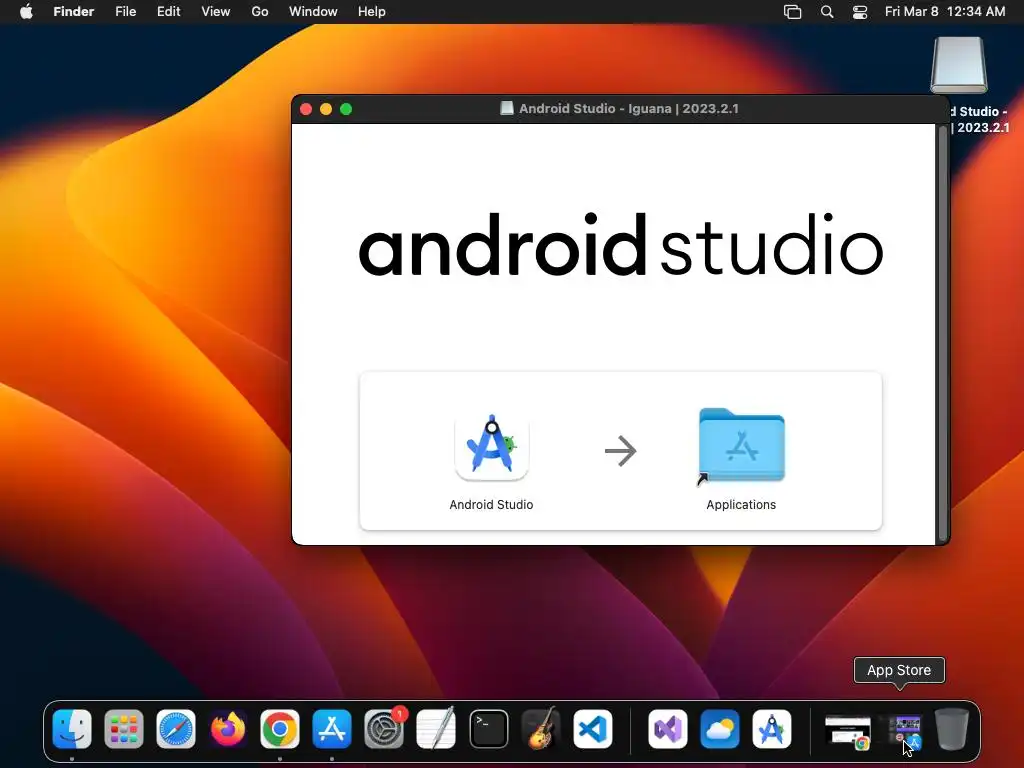Screen dimensions: 1024x768
Task: Zoom the installer window with green button
Action: tap(346, 109)
